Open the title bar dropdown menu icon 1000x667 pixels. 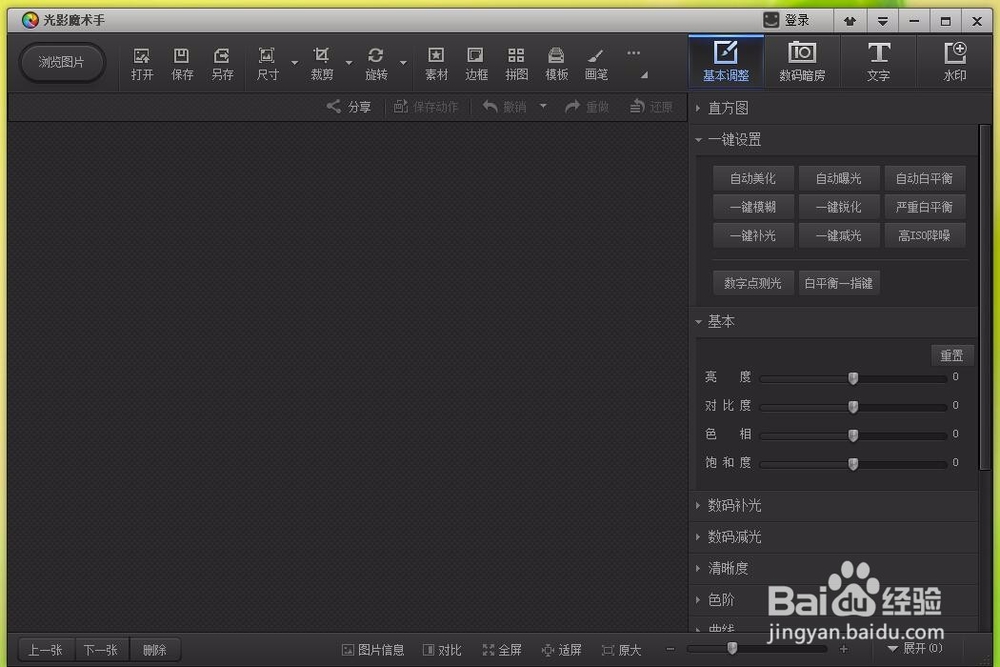click(883, 21)
